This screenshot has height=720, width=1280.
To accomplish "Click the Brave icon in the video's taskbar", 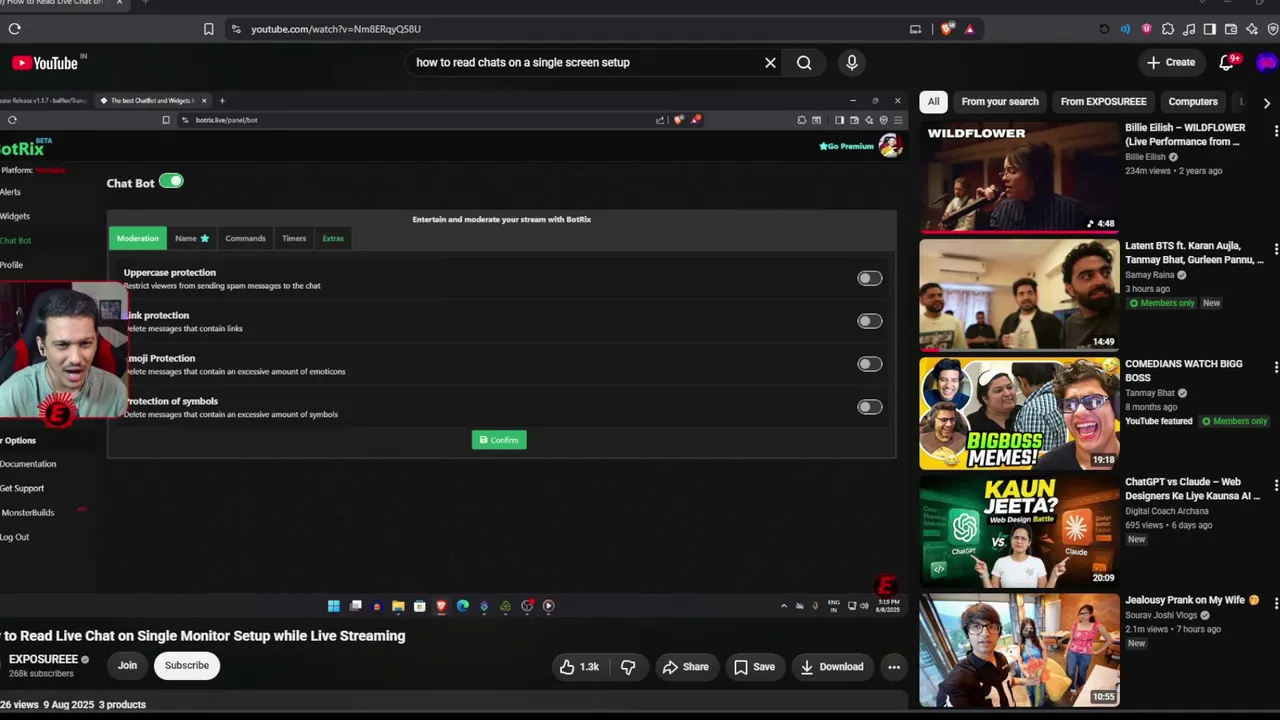I will [x=441, y=606].
